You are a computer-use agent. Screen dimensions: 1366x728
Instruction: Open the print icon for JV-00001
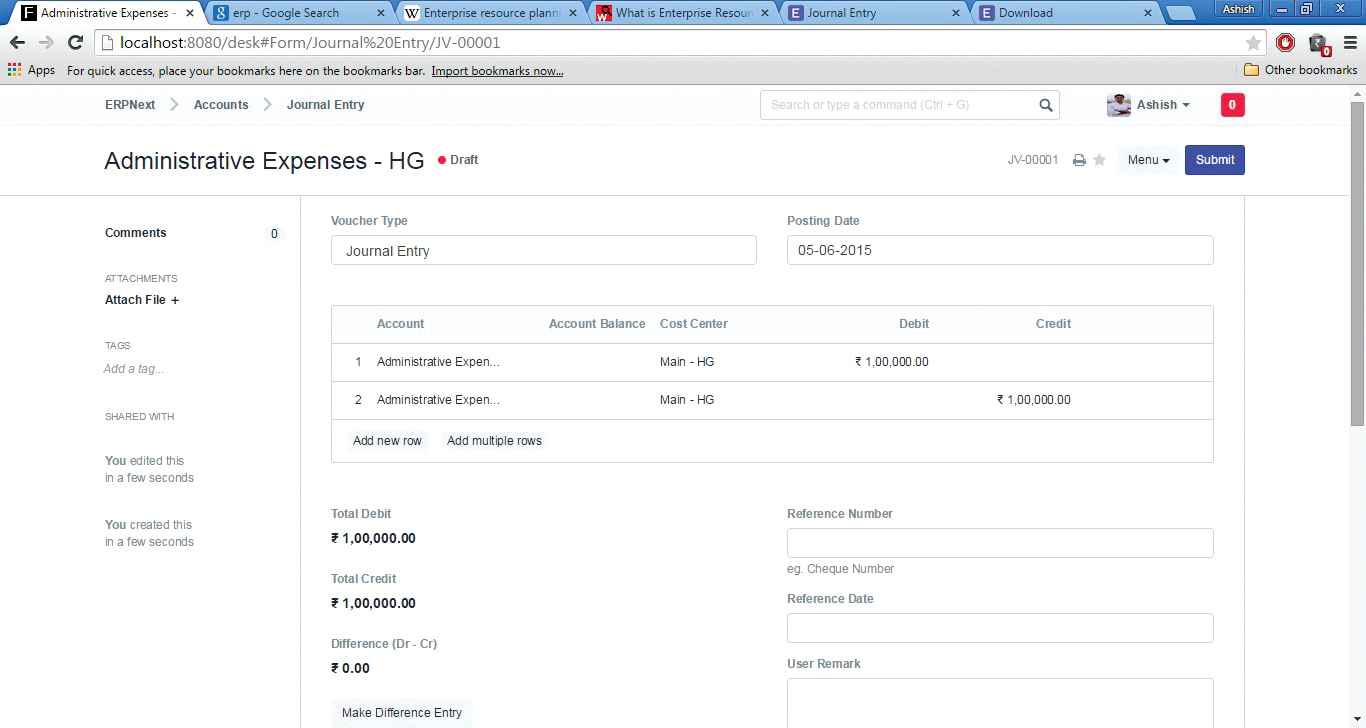(1078, 159)
